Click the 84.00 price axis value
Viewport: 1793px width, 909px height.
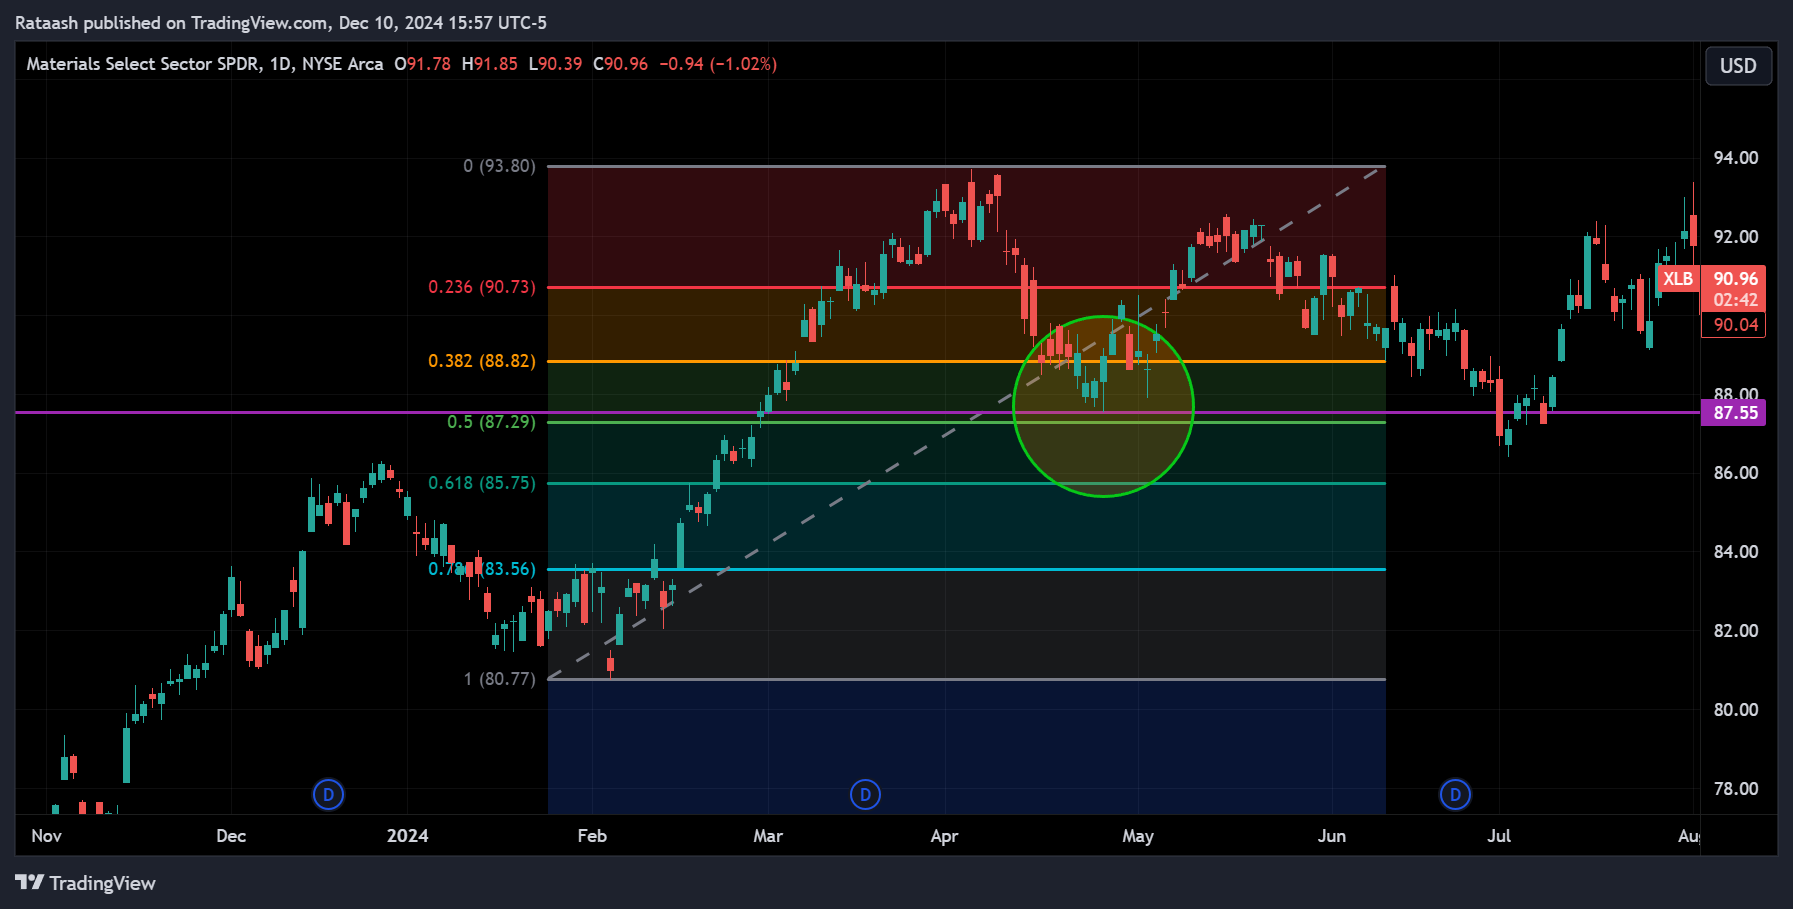point(1735,552)
